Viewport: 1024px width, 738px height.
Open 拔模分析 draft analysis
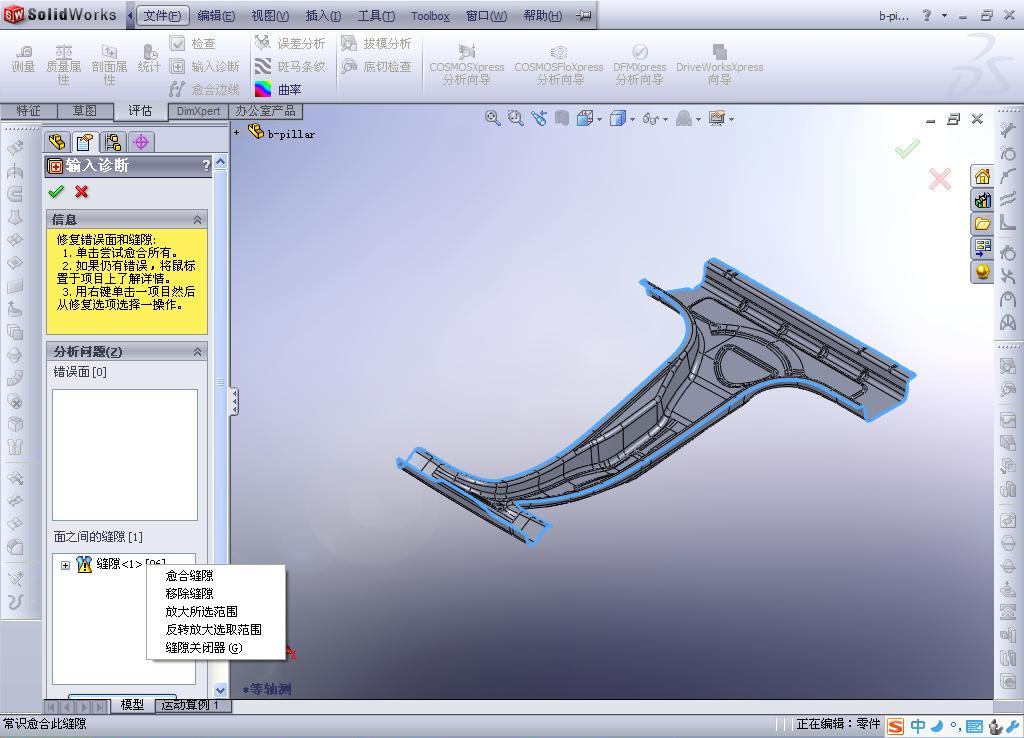tap(376, 44)
